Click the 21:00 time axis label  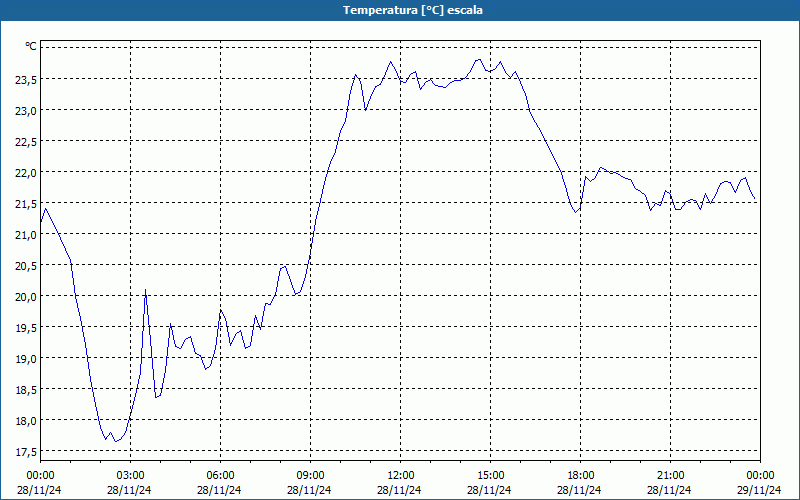point(670,476)
